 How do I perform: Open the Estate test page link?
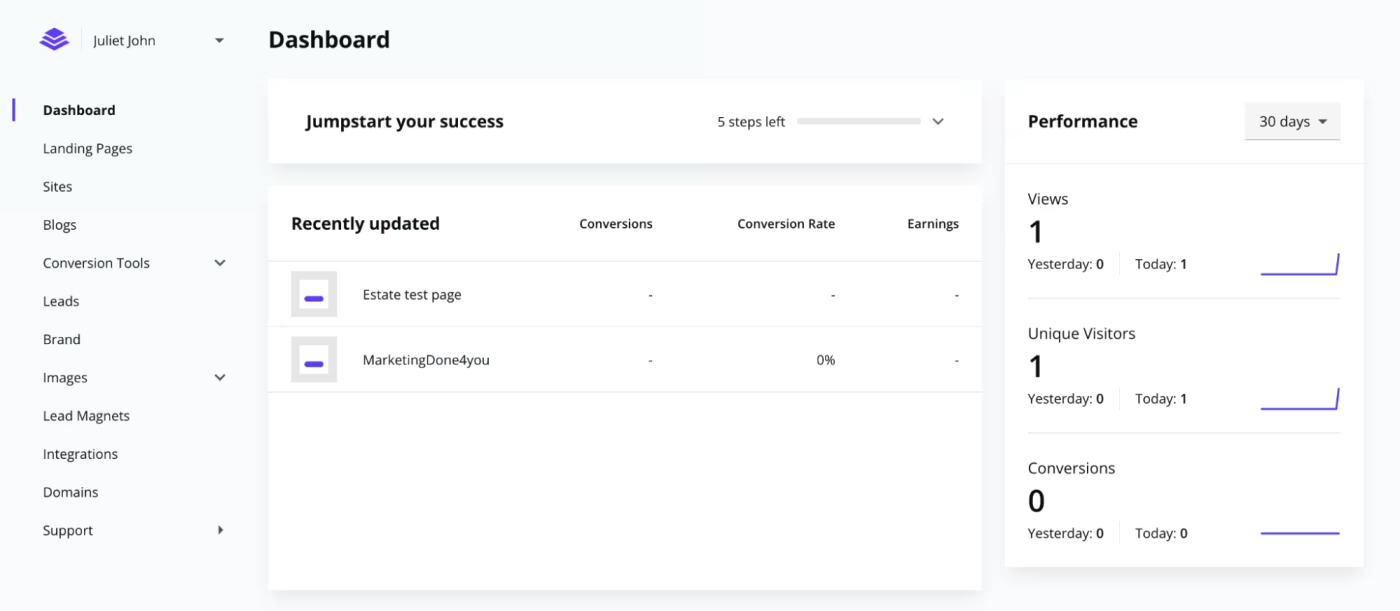pos(412,295)
